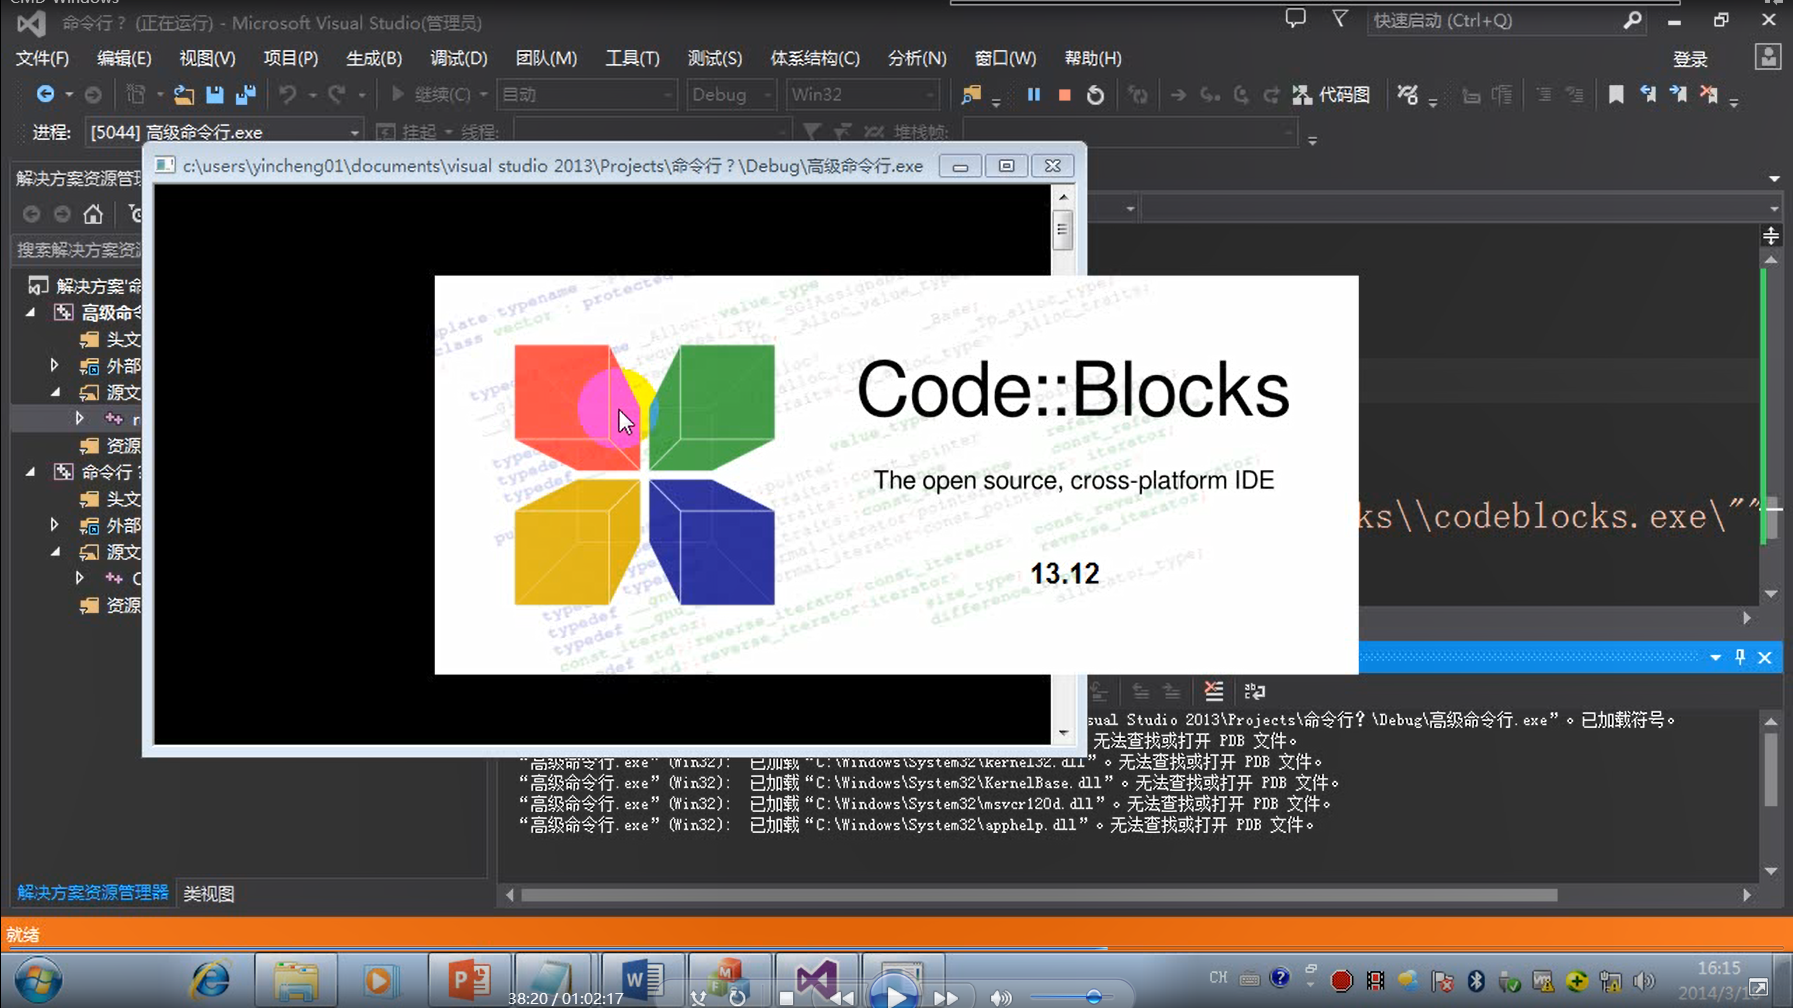Clear all output with the Output panel icon
This screenshot has width=1793, height=1008.
coord(1214,691)
